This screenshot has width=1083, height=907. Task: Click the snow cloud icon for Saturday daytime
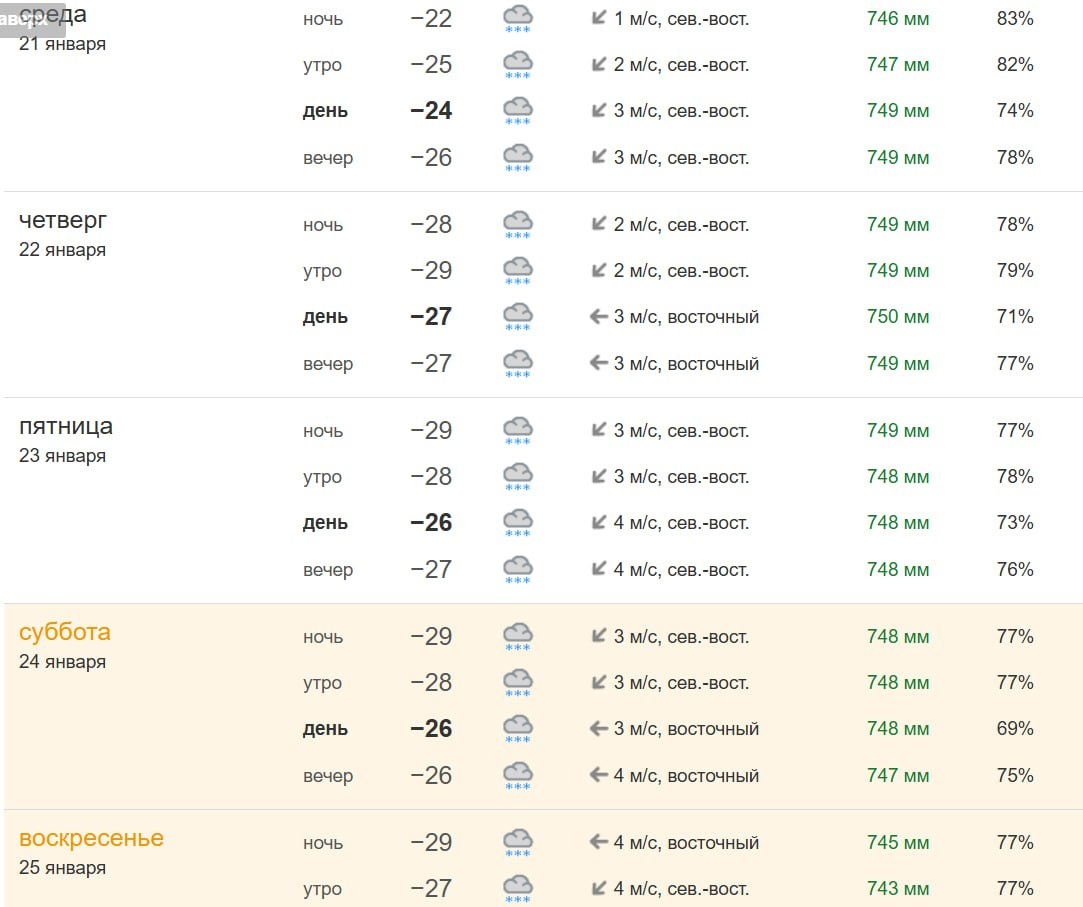pyautogui.click(x=517, y=729)
